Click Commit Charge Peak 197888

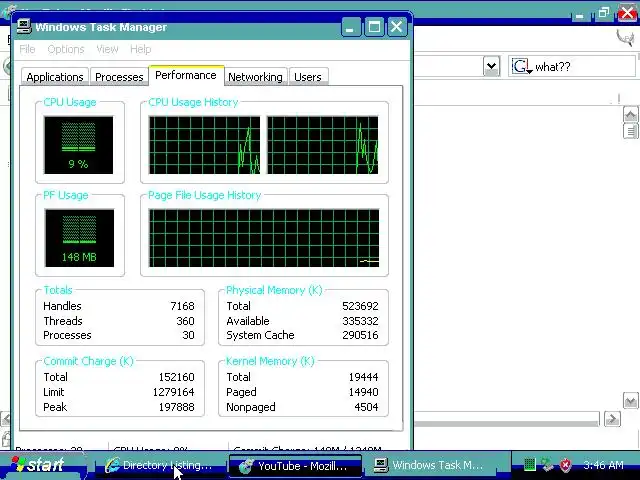tap(176, 407)
